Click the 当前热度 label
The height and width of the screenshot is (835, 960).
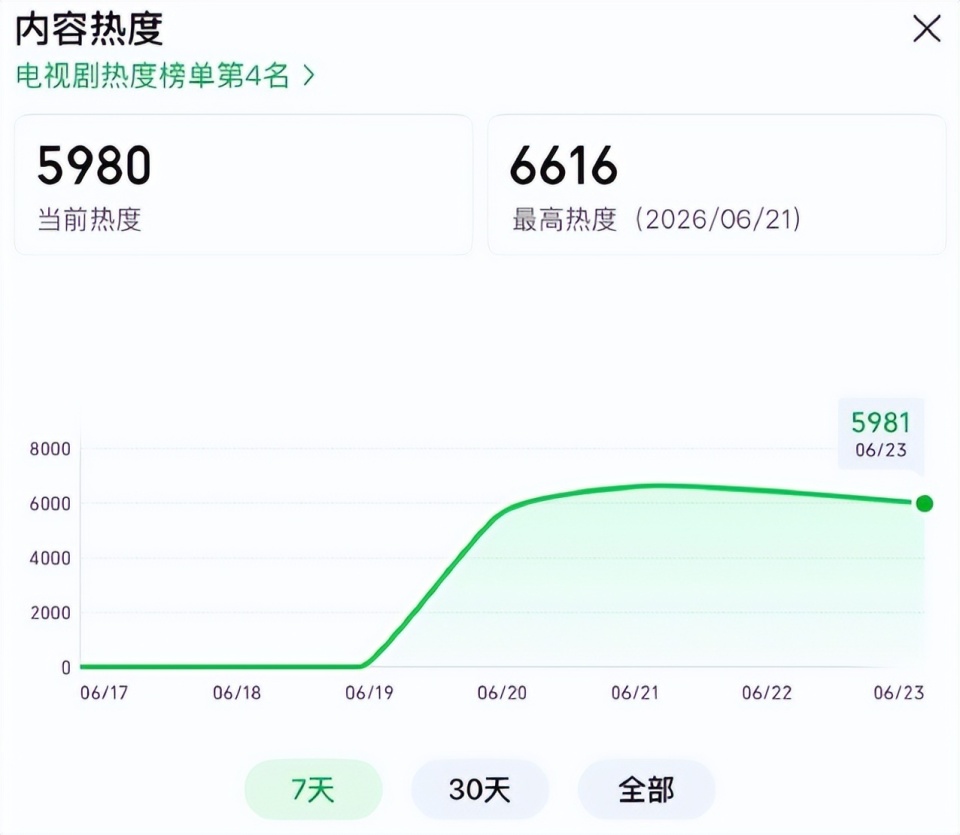click(89, 219)
